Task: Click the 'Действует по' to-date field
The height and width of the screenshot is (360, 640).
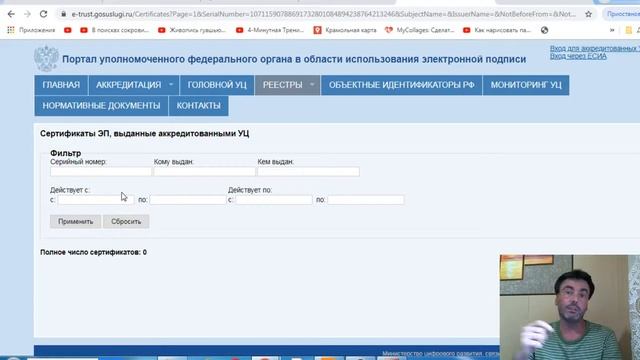Action: tap(366, 200)
